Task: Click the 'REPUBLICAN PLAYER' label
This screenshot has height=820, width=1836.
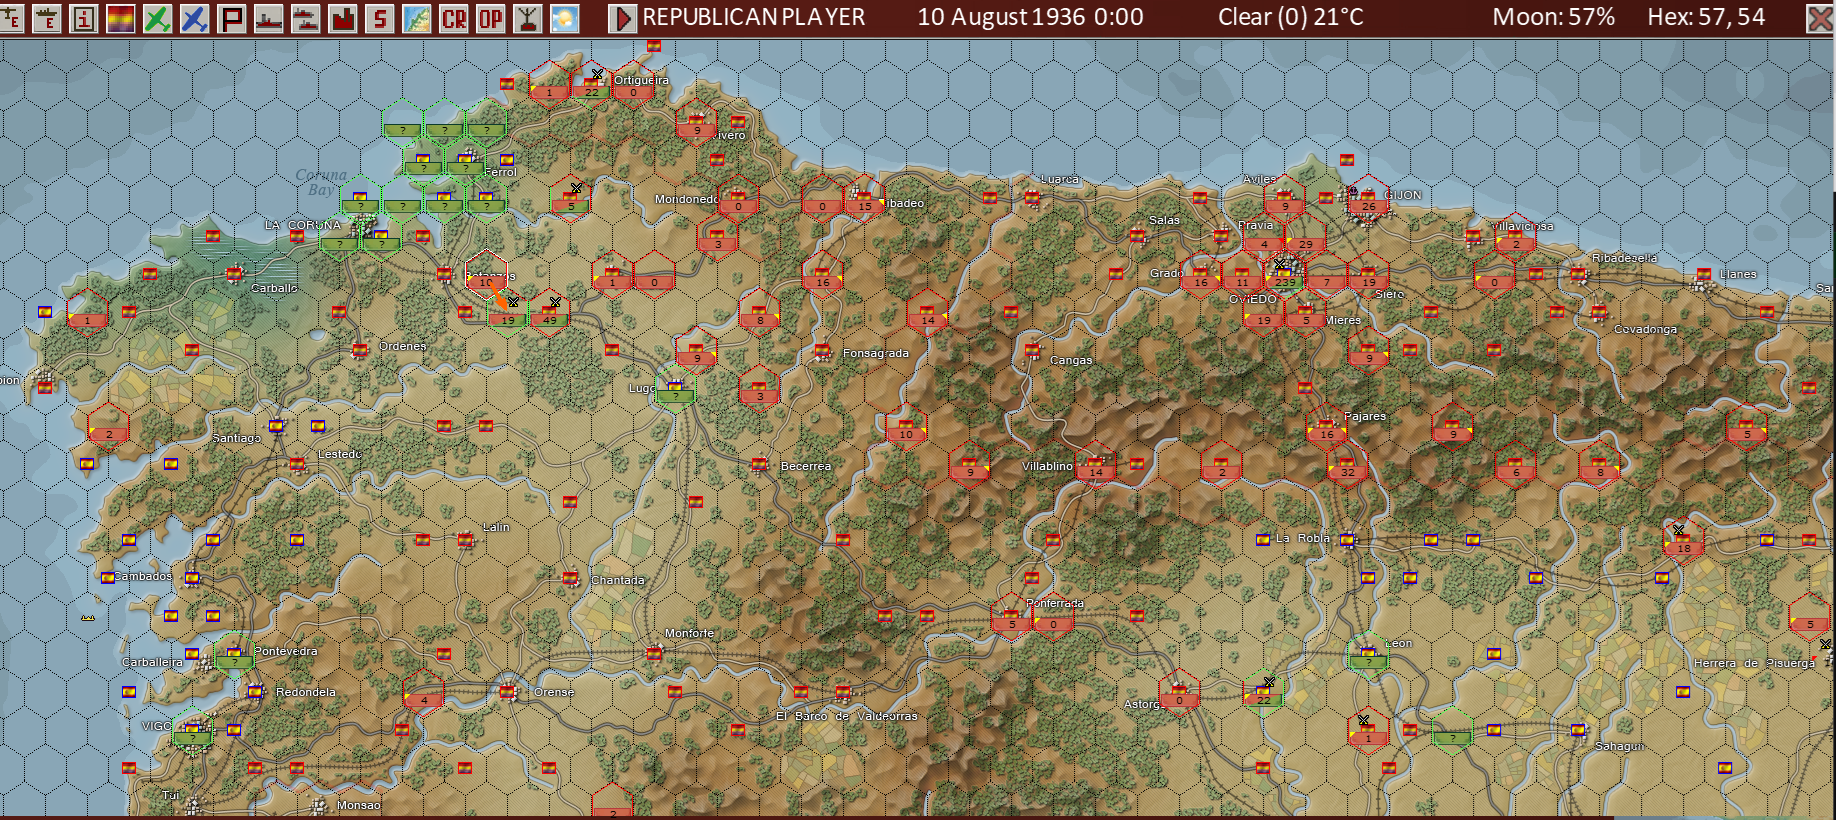Action: (x=754, y=17)
